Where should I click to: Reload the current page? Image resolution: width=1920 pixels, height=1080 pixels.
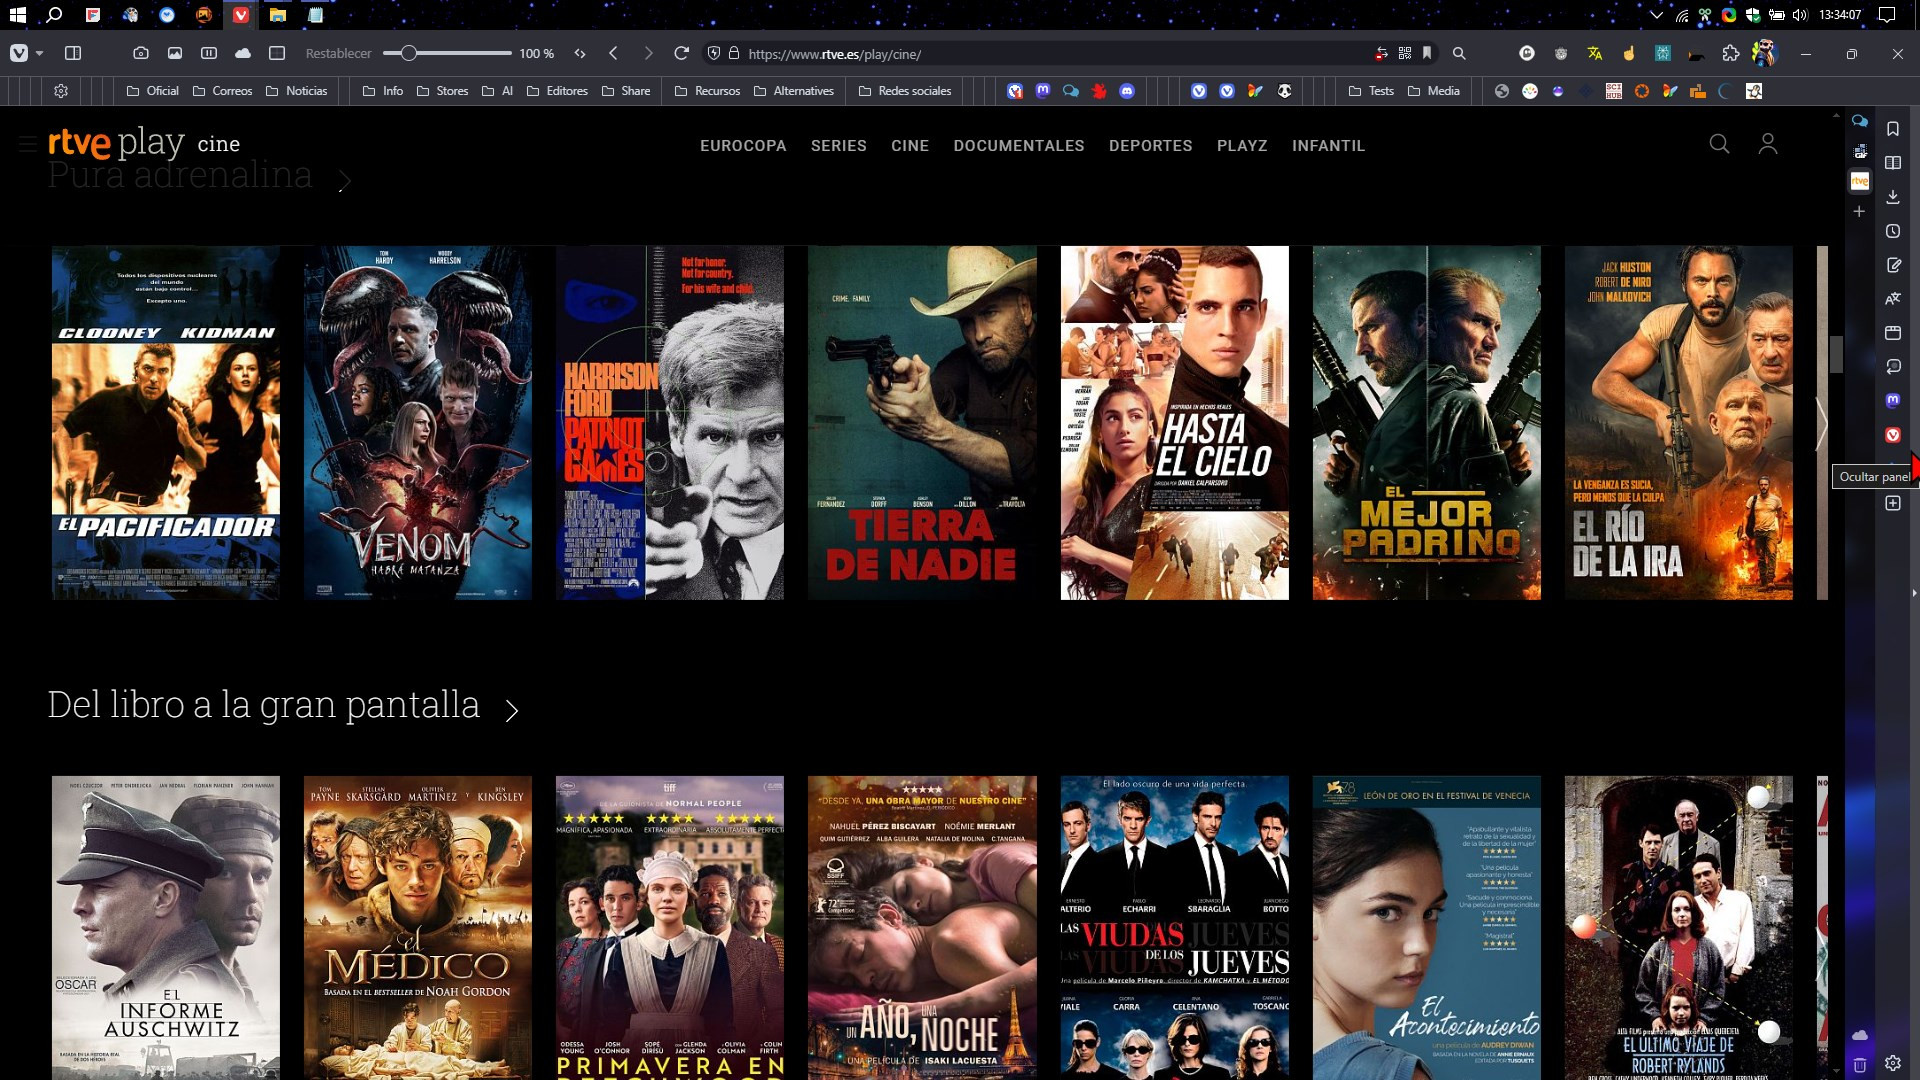(x=682, y=53)
